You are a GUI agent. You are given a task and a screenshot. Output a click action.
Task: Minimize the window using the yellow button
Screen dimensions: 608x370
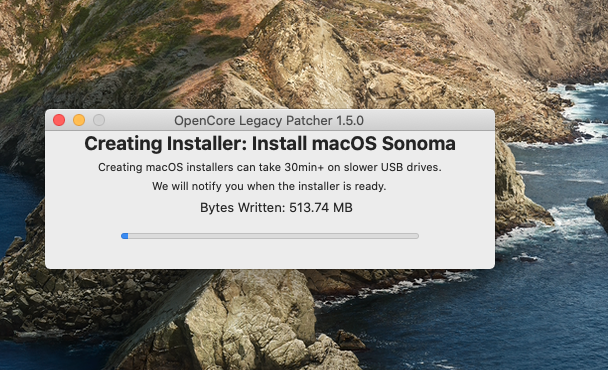pyautogui.click(x=79, y=120)
